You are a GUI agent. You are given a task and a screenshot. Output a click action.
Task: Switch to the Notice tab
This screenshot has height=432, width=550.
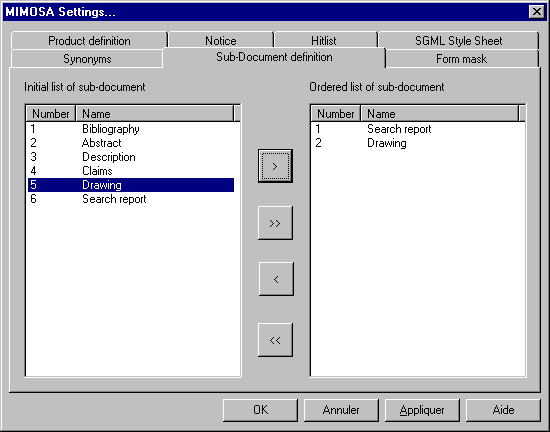221,41
